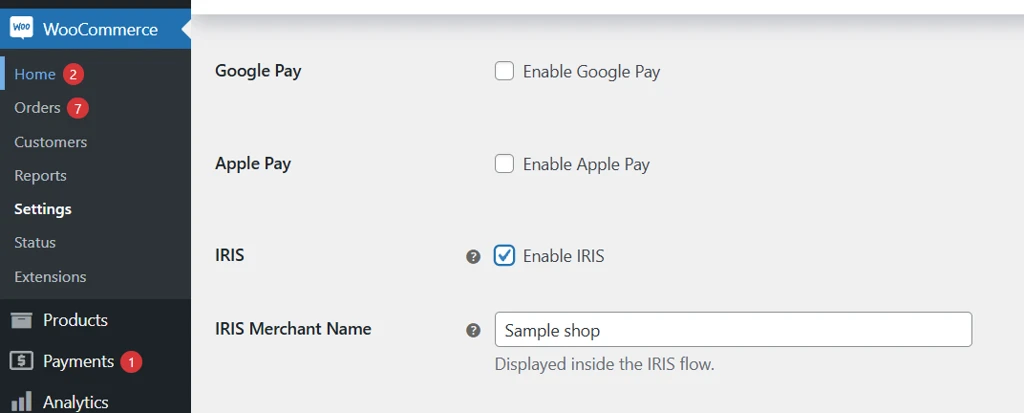The width and height of the screenshot is (1024, 413).
Task: Click the Products archive box icon
Action: point(21,320)
